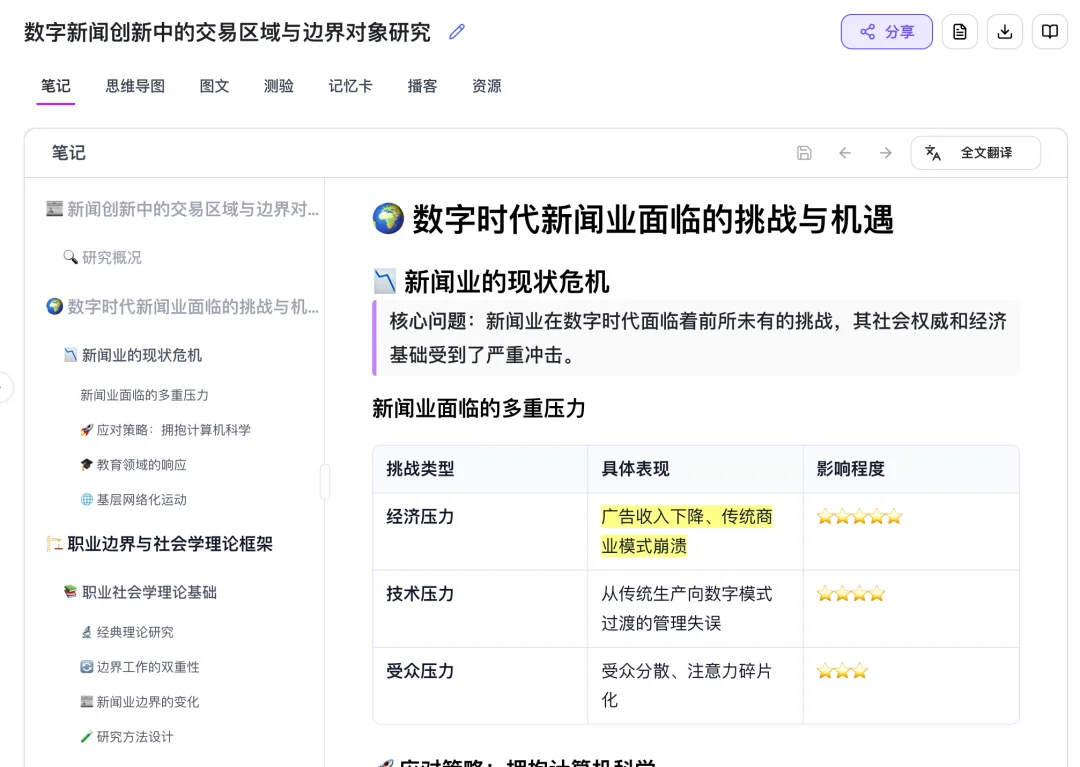Open the 播客 tab
Screen dimensions: 1080x767
(422, 86)
